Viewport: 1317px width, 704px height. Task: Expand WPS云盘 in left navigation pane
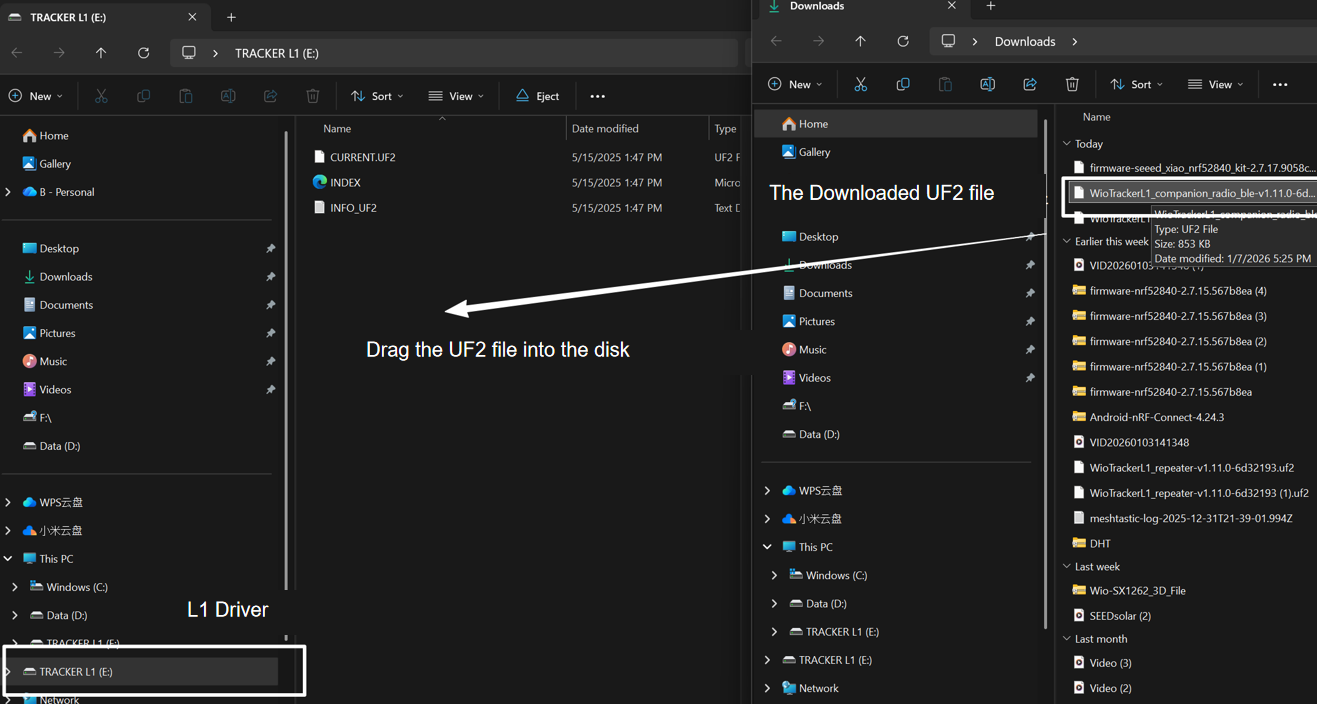pyautogui.click(x=9, y=502)
